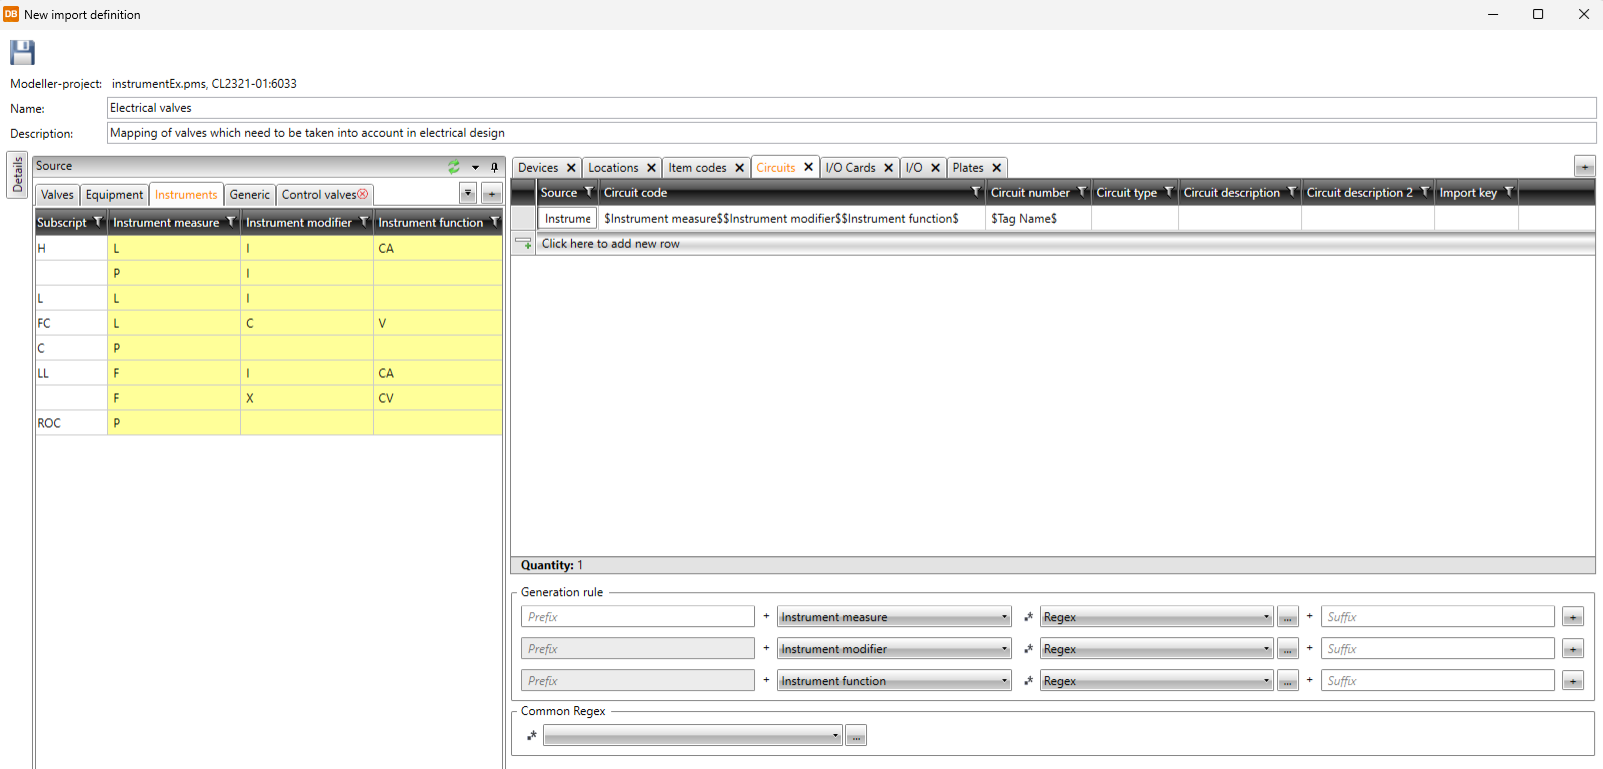
Task: Open regex editor for Instrument modifier row
Action: tap(1288, 649)
